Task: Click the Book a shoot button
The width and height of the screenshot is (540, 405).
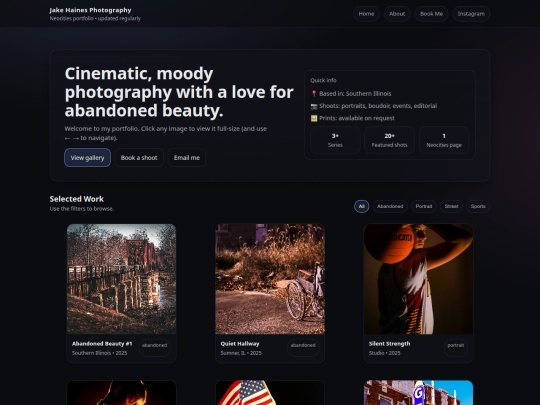Action: [139, 157]
